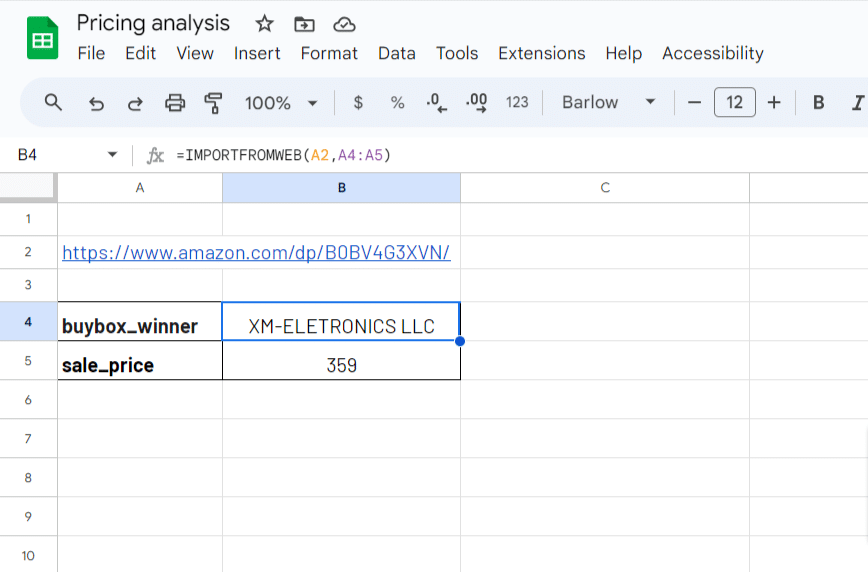The image size is (868, 572).
Task: Open the Amazon product URL link
Action: [x=256, y=253]
